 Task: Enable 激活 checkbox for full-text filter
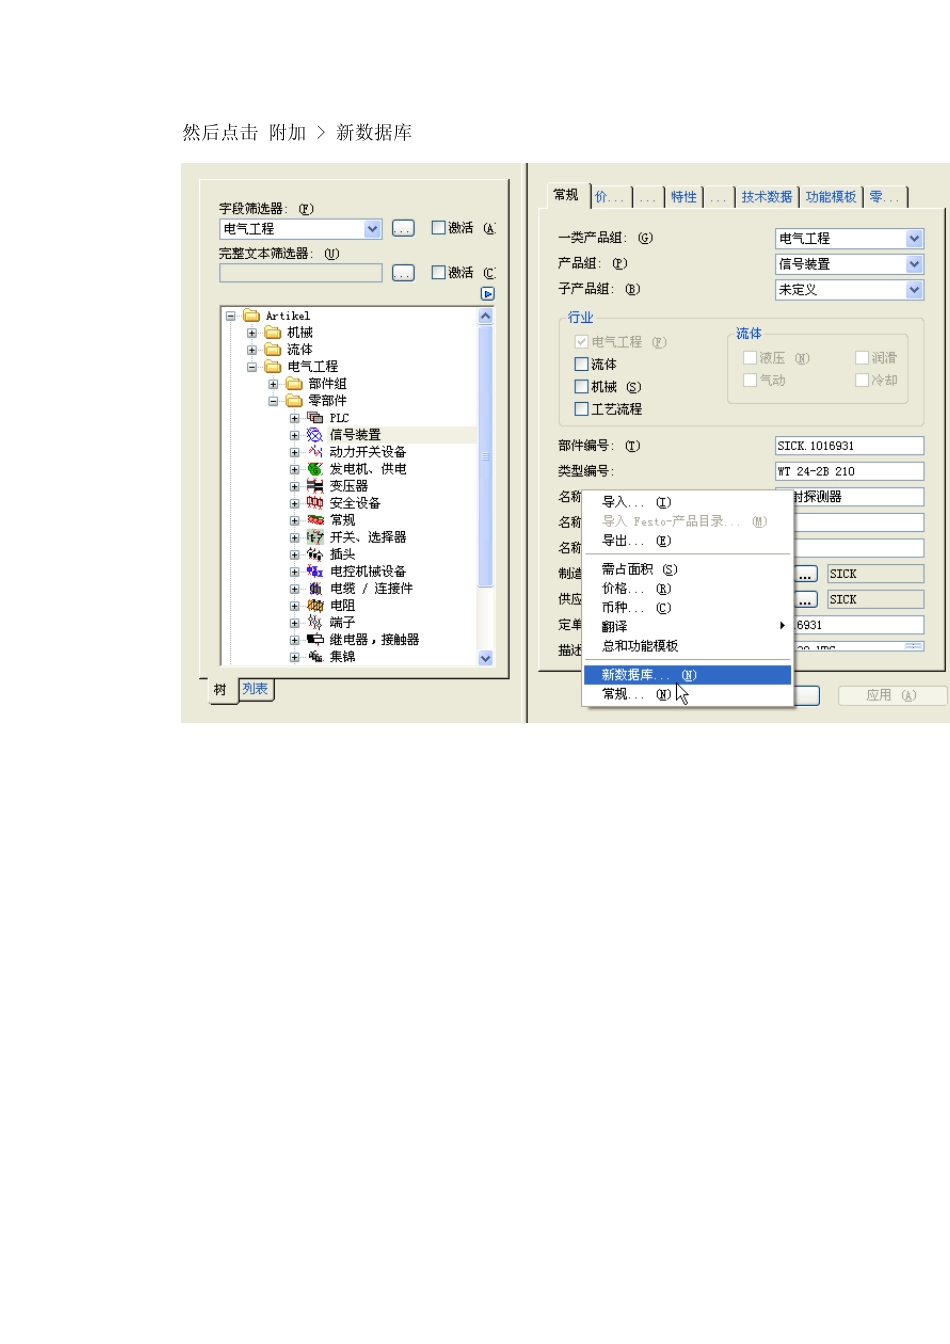pos(438,272)
